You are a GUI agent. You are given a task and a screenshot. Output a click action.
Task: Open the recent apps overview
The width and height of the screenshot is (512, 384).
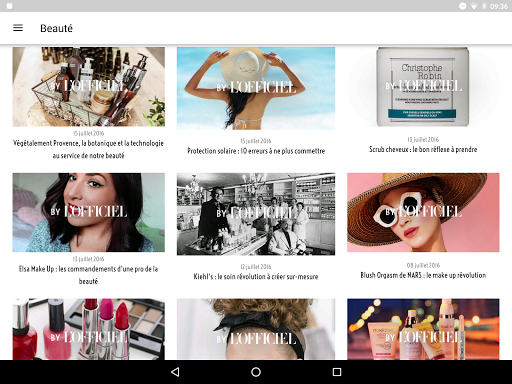337,372
